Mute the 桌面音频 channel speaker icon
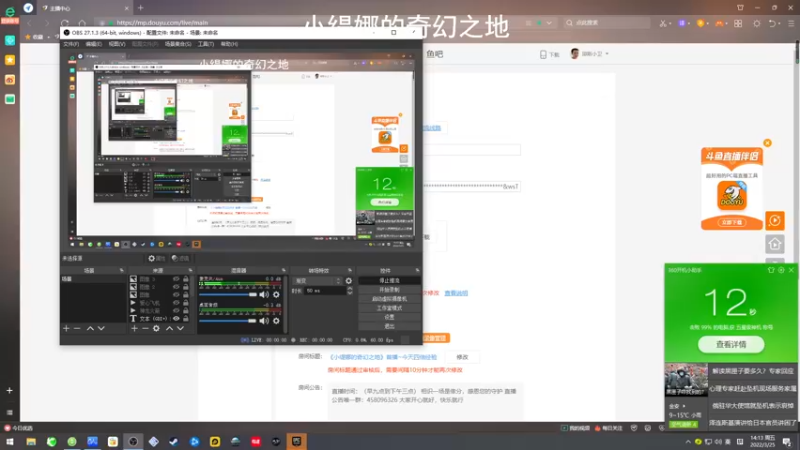The width and height of the screenshot is (800, 450). [x=264, y=321]
